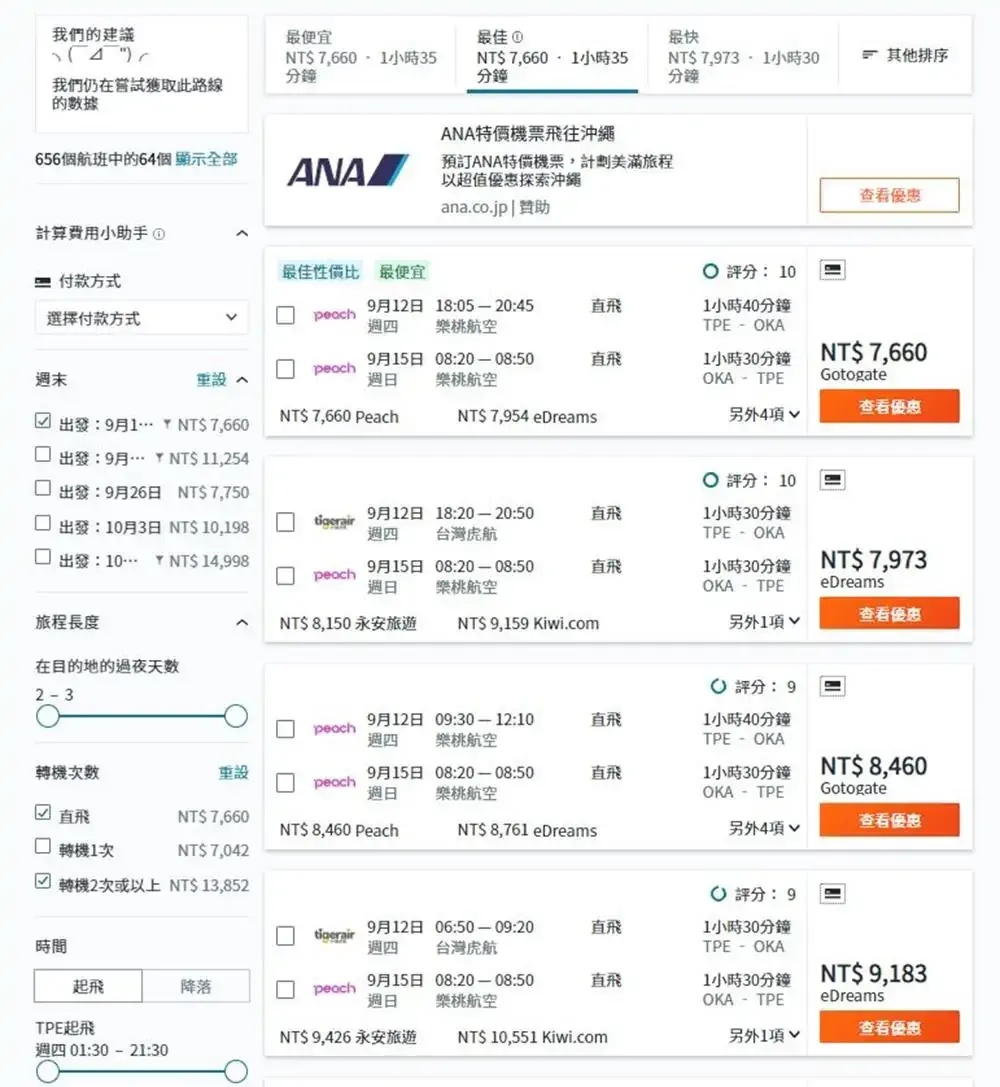Expand 另外1項 on the NT$ 7,973 card
This screenshot has width=1000, height=1087.
coord(764,622)
